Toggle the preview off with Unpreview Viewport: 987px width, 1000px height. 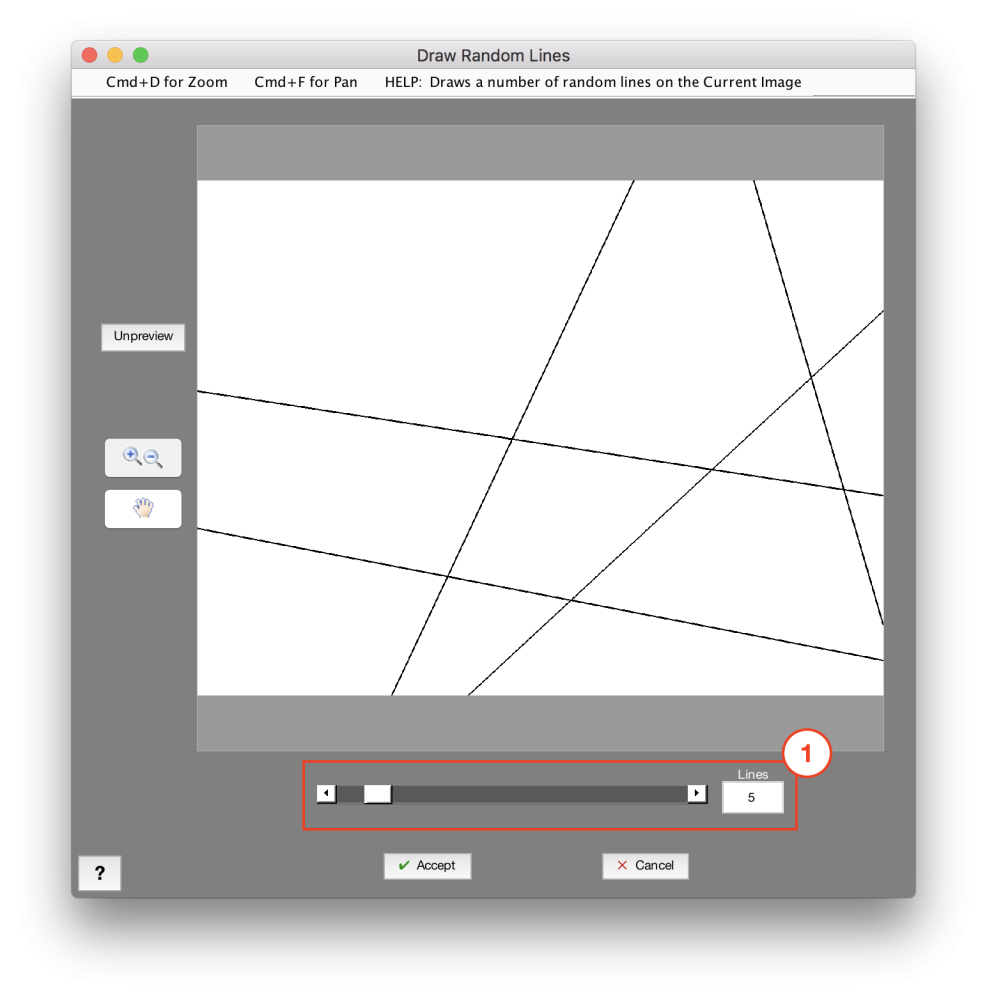pos(142,337)
